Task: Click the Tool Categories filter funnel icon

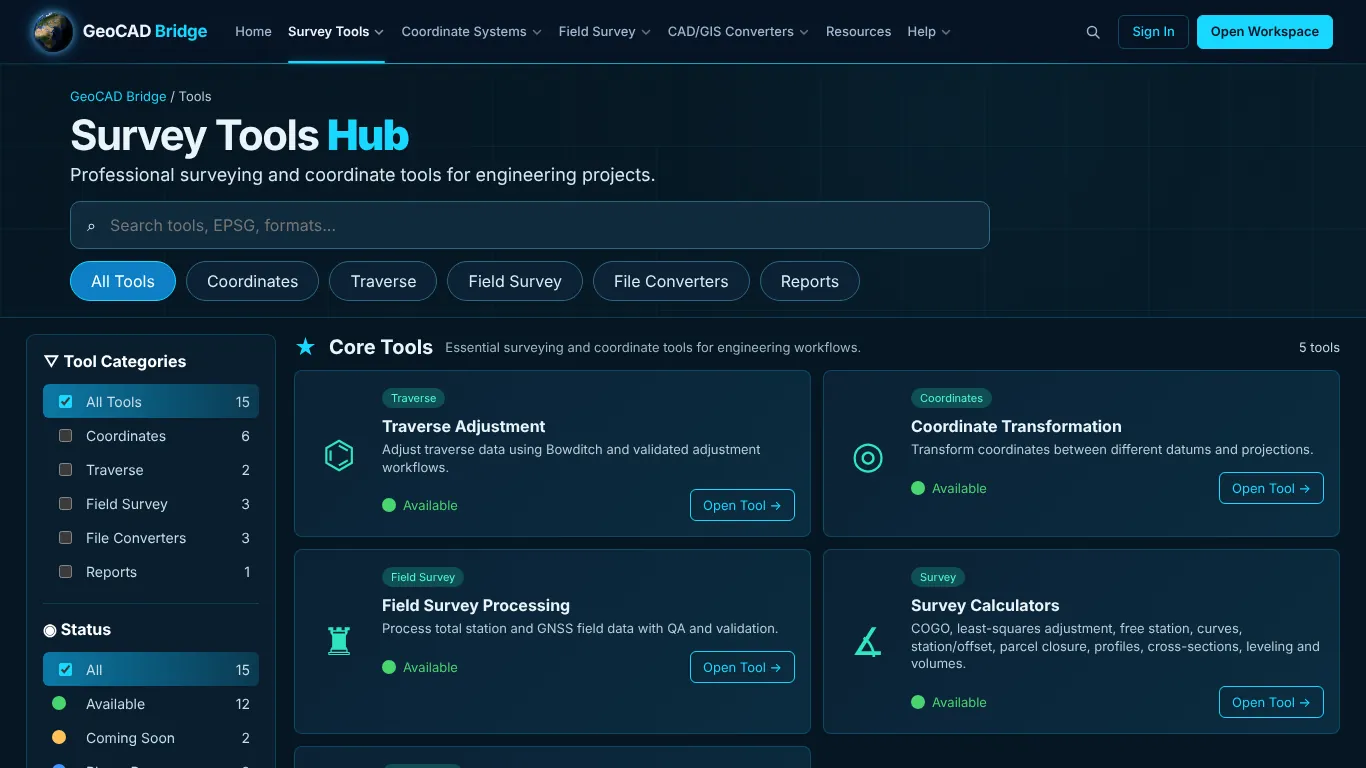Action: pos(51,361)
